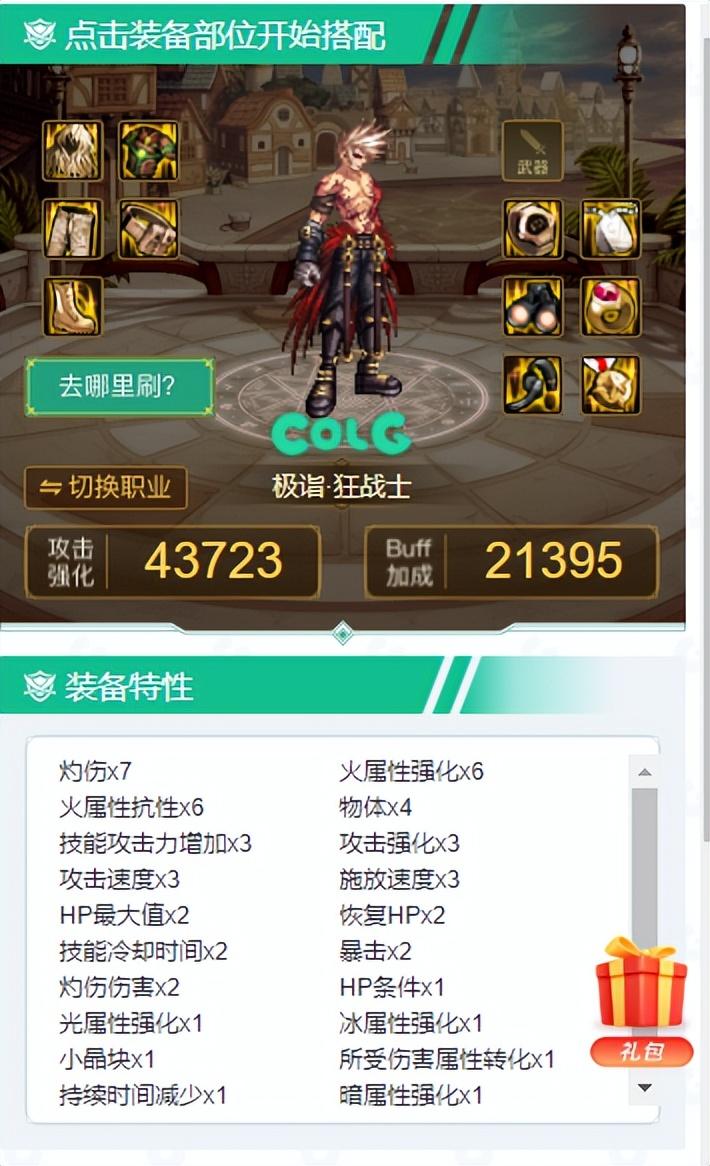Select the black earring equipment slot
710x1166 pixels.
[533, 384]
